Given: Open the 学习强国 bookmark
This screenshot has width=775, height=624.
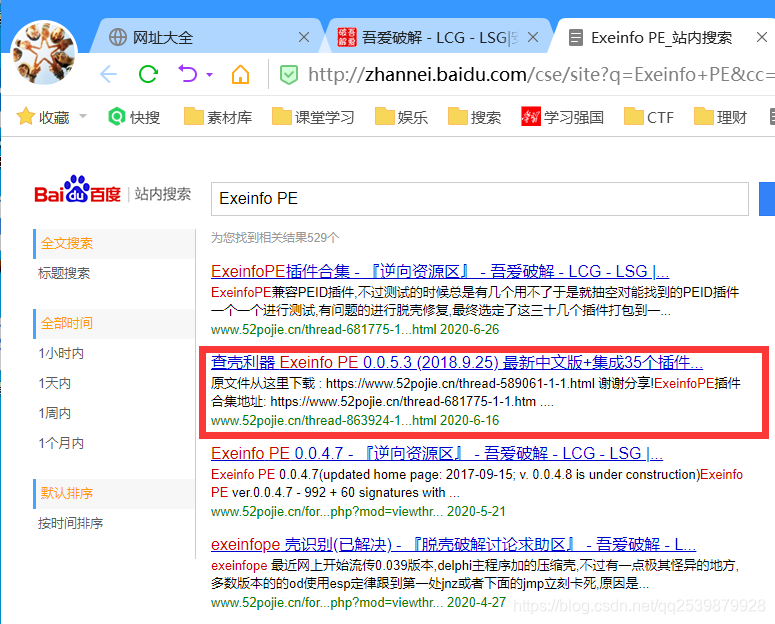Looking at the screenshot, I should 562,117.
